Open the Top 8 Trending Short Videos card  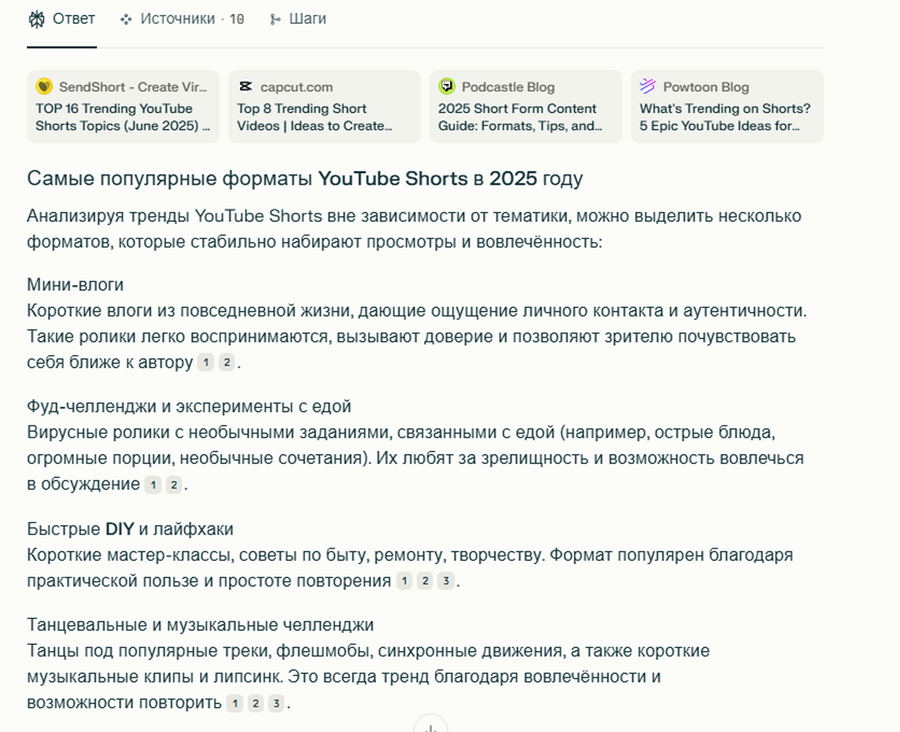click(x=325, y=107)
